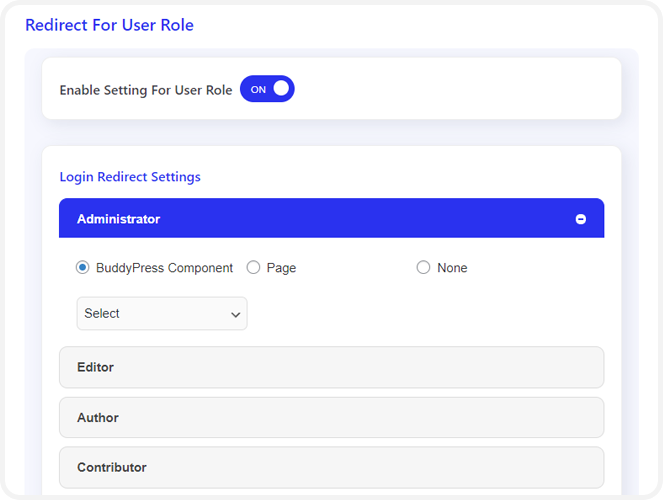This screenshot has height=500, width=663.
Task: Click the BuddyPress Component label text
Action: [164, 268]
